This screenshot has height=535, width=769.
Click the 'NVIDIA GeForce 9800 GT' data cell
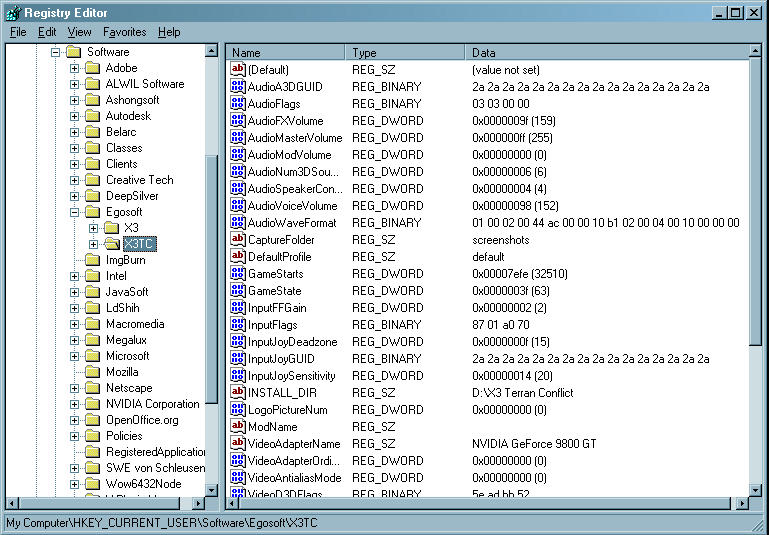pyautogui.click(x=534, y=444)
